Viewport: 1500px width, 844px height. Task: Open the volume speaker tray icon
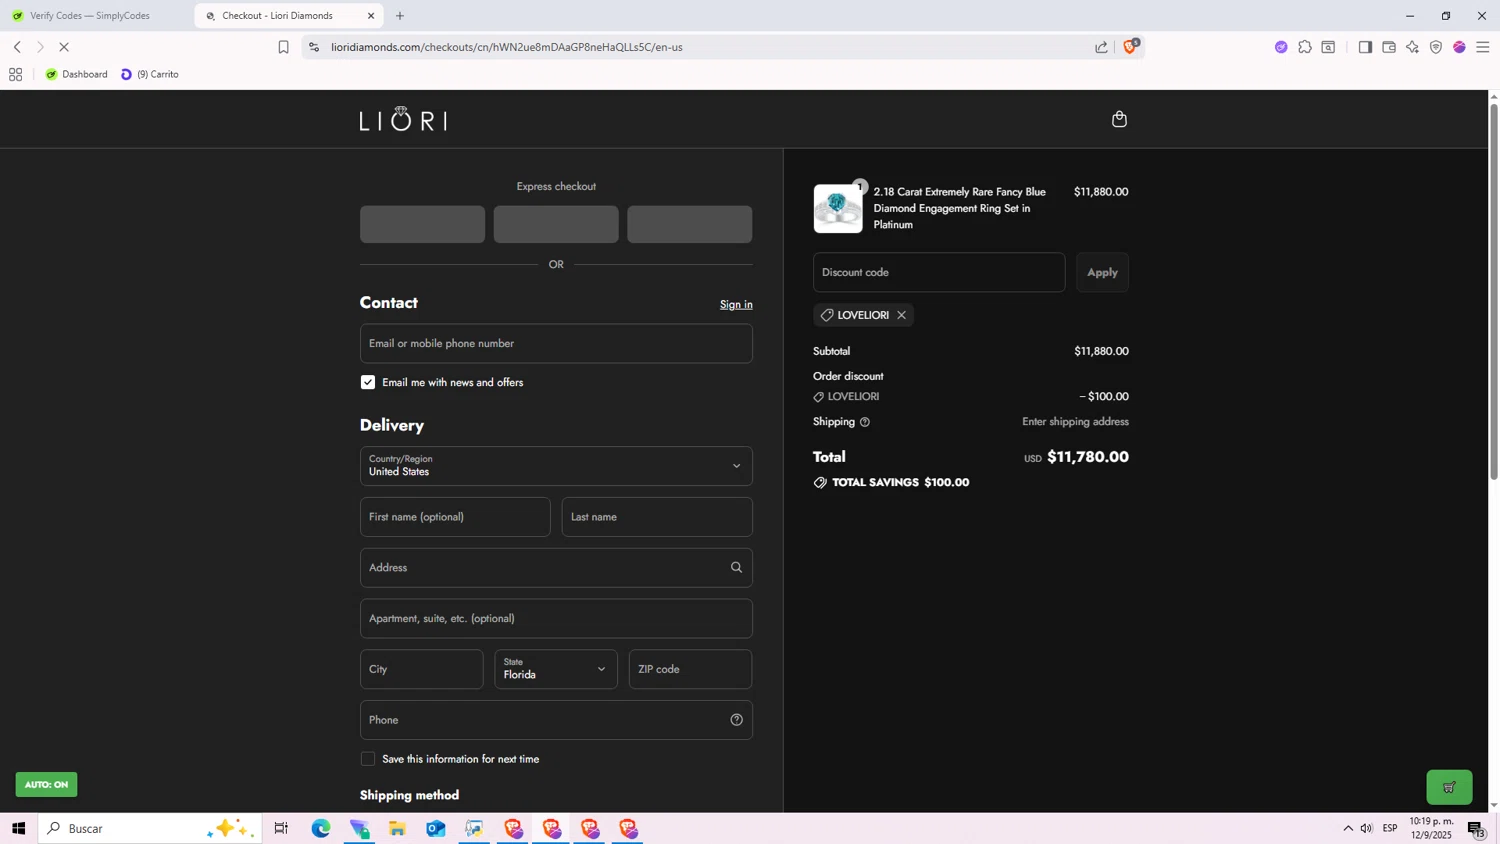pos(1366,828)
